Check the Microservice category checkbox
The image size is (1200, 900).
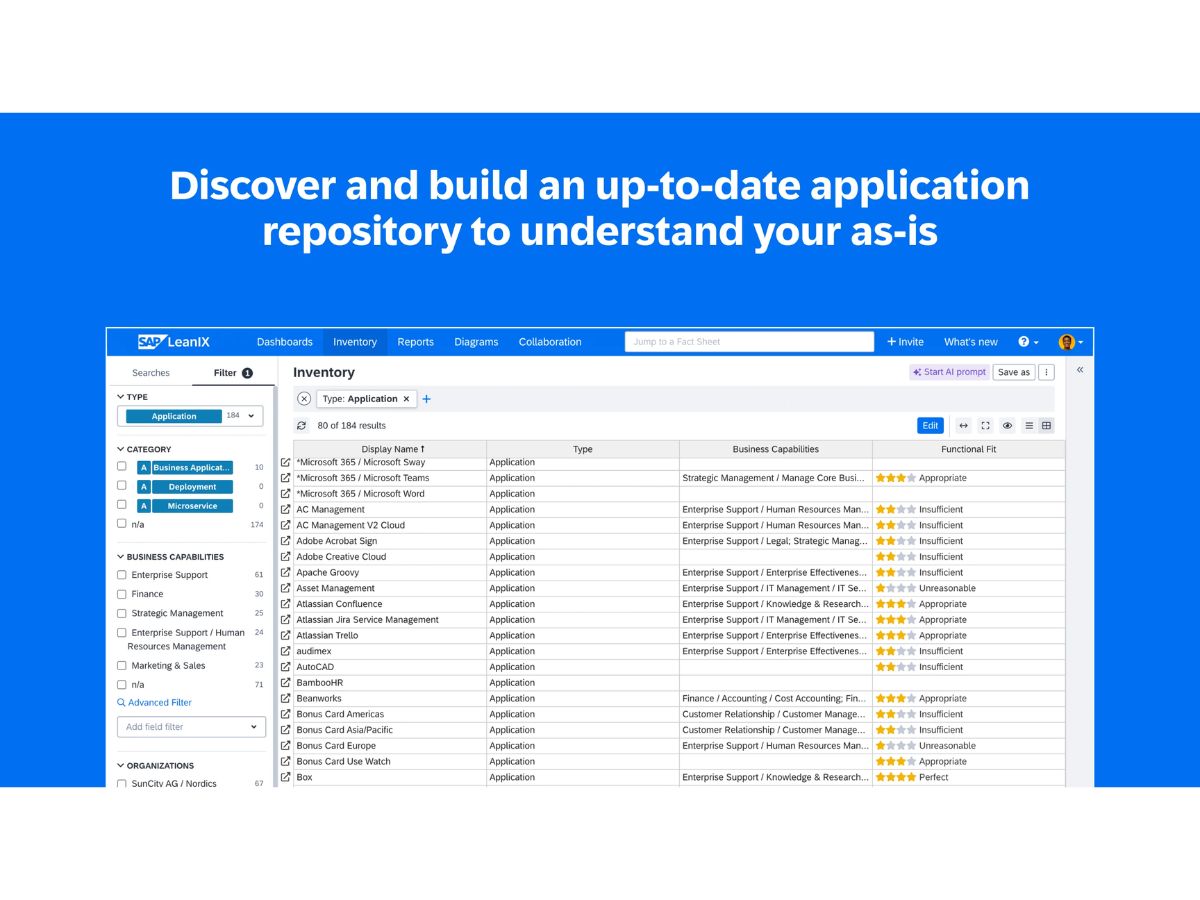click(122, 505)
